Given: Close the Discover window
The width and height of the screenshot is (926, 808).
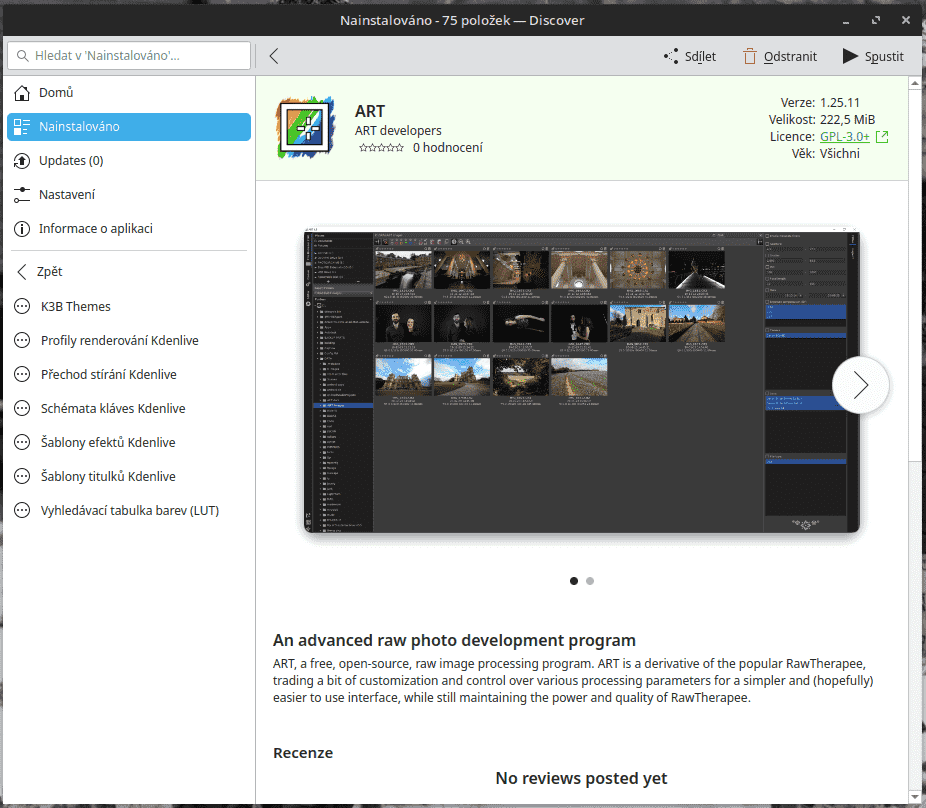Looking at the screenshot, I should pos(906,21).
